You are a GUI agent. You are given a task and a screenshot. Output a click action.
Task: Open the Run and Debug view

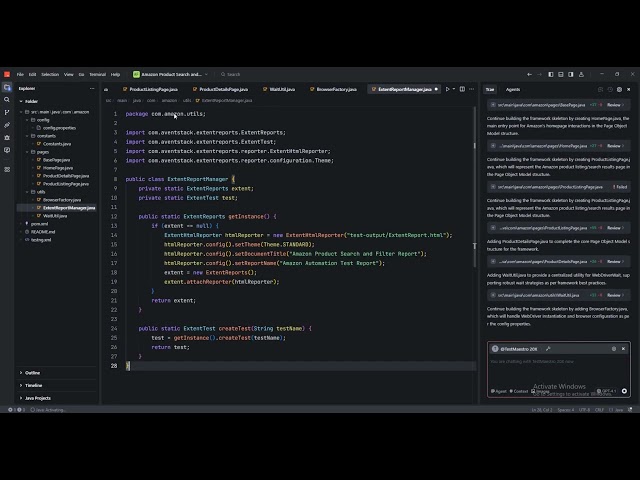pyautogui.click(x=7, y=138)
